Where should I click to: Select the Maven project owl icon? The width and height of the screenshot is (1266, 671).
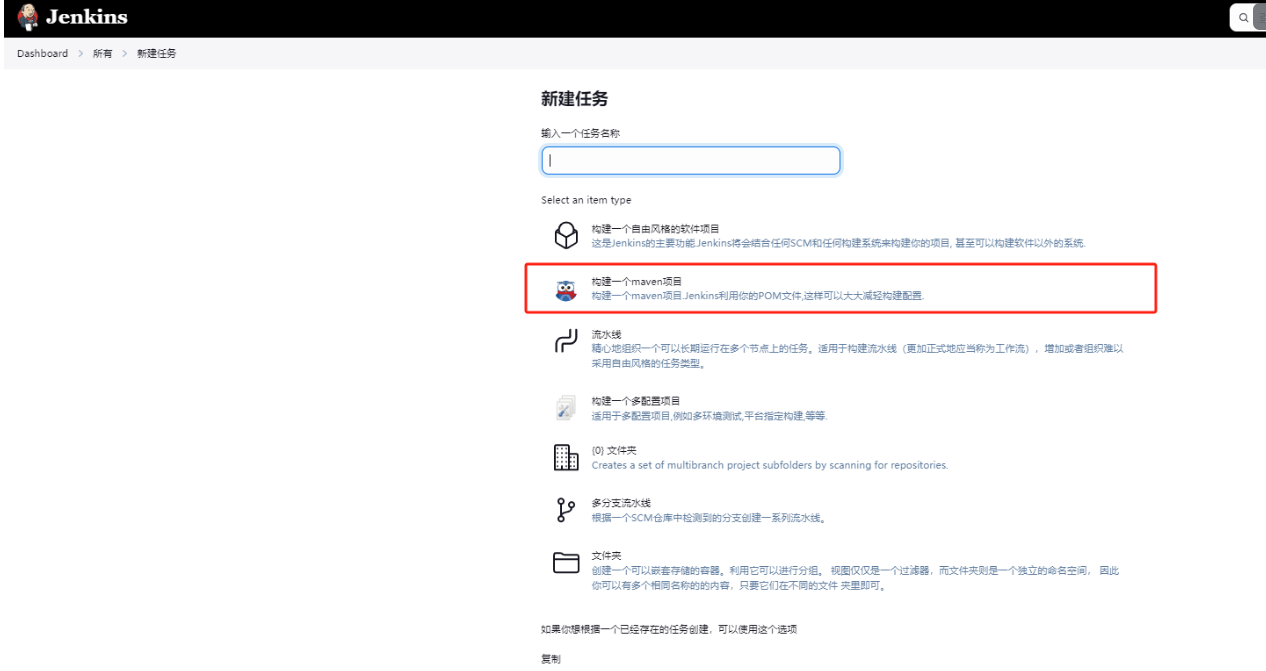click(x=566, y=290)
